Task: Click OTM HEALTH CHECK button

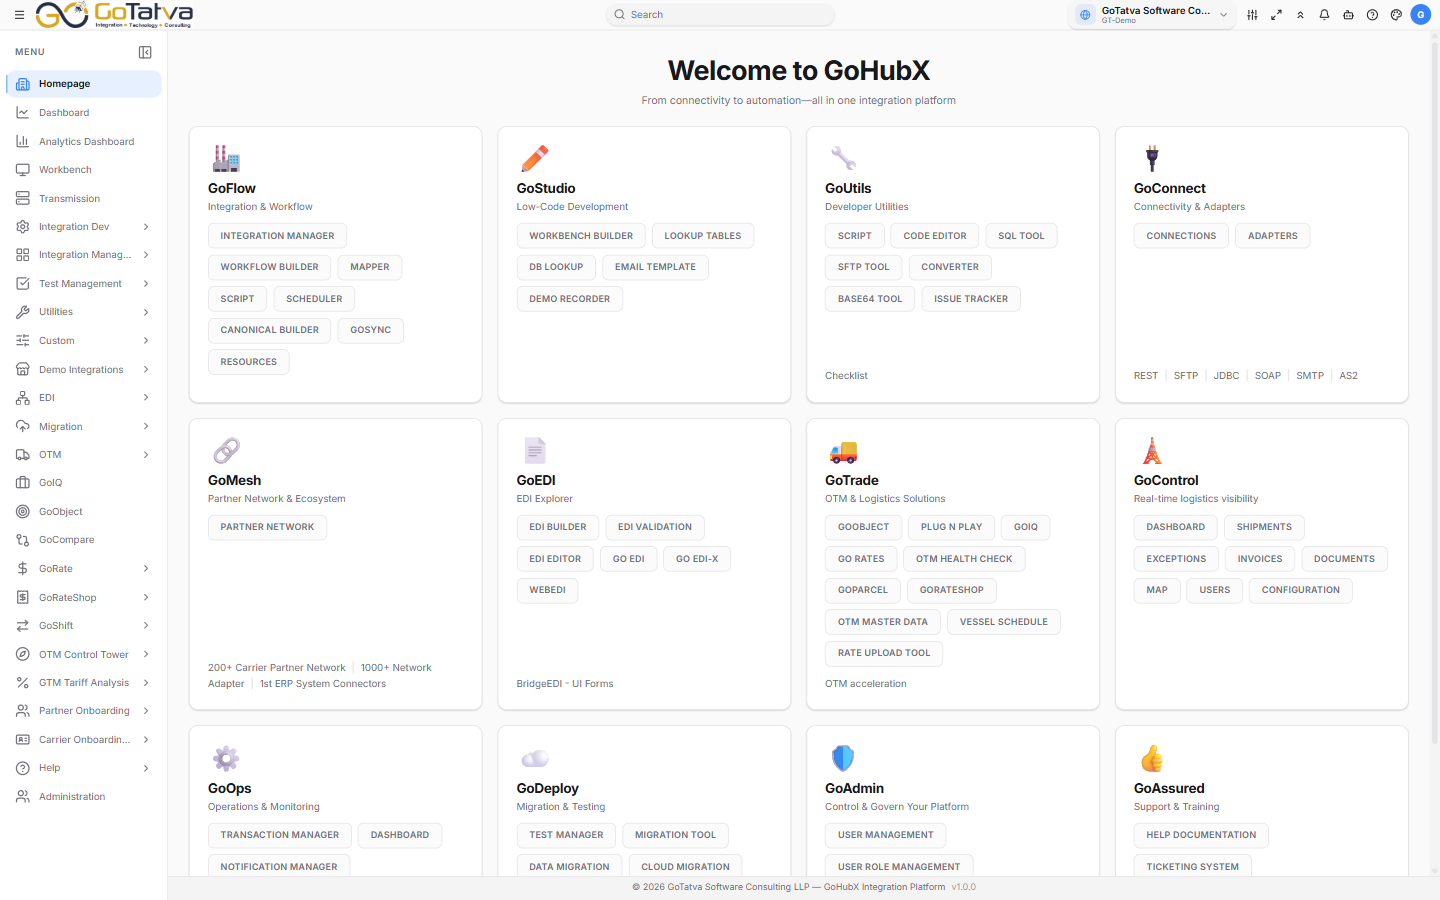Action: tap(964, 559)
